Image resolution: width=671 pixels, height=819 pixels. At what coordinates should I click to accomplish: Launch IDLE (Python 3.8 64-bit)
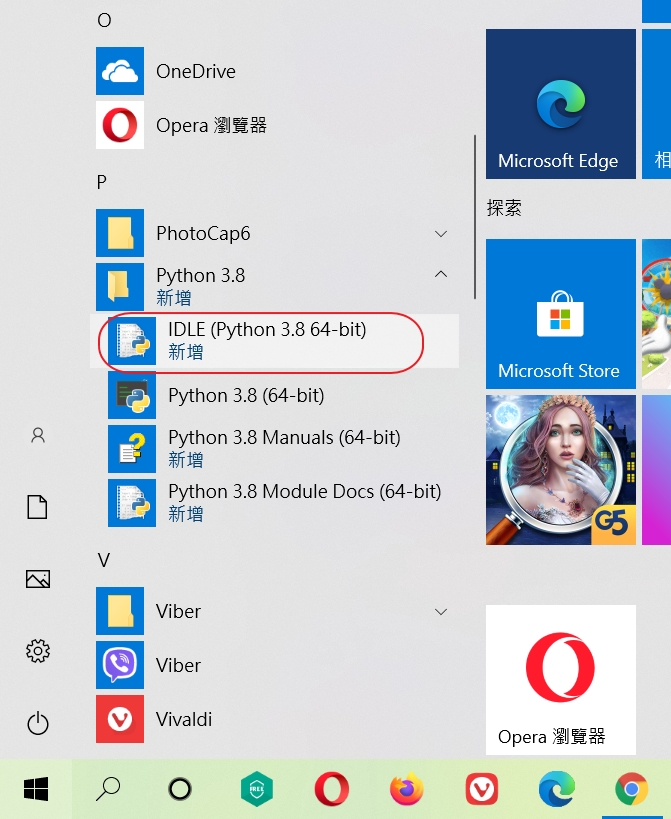275,341
